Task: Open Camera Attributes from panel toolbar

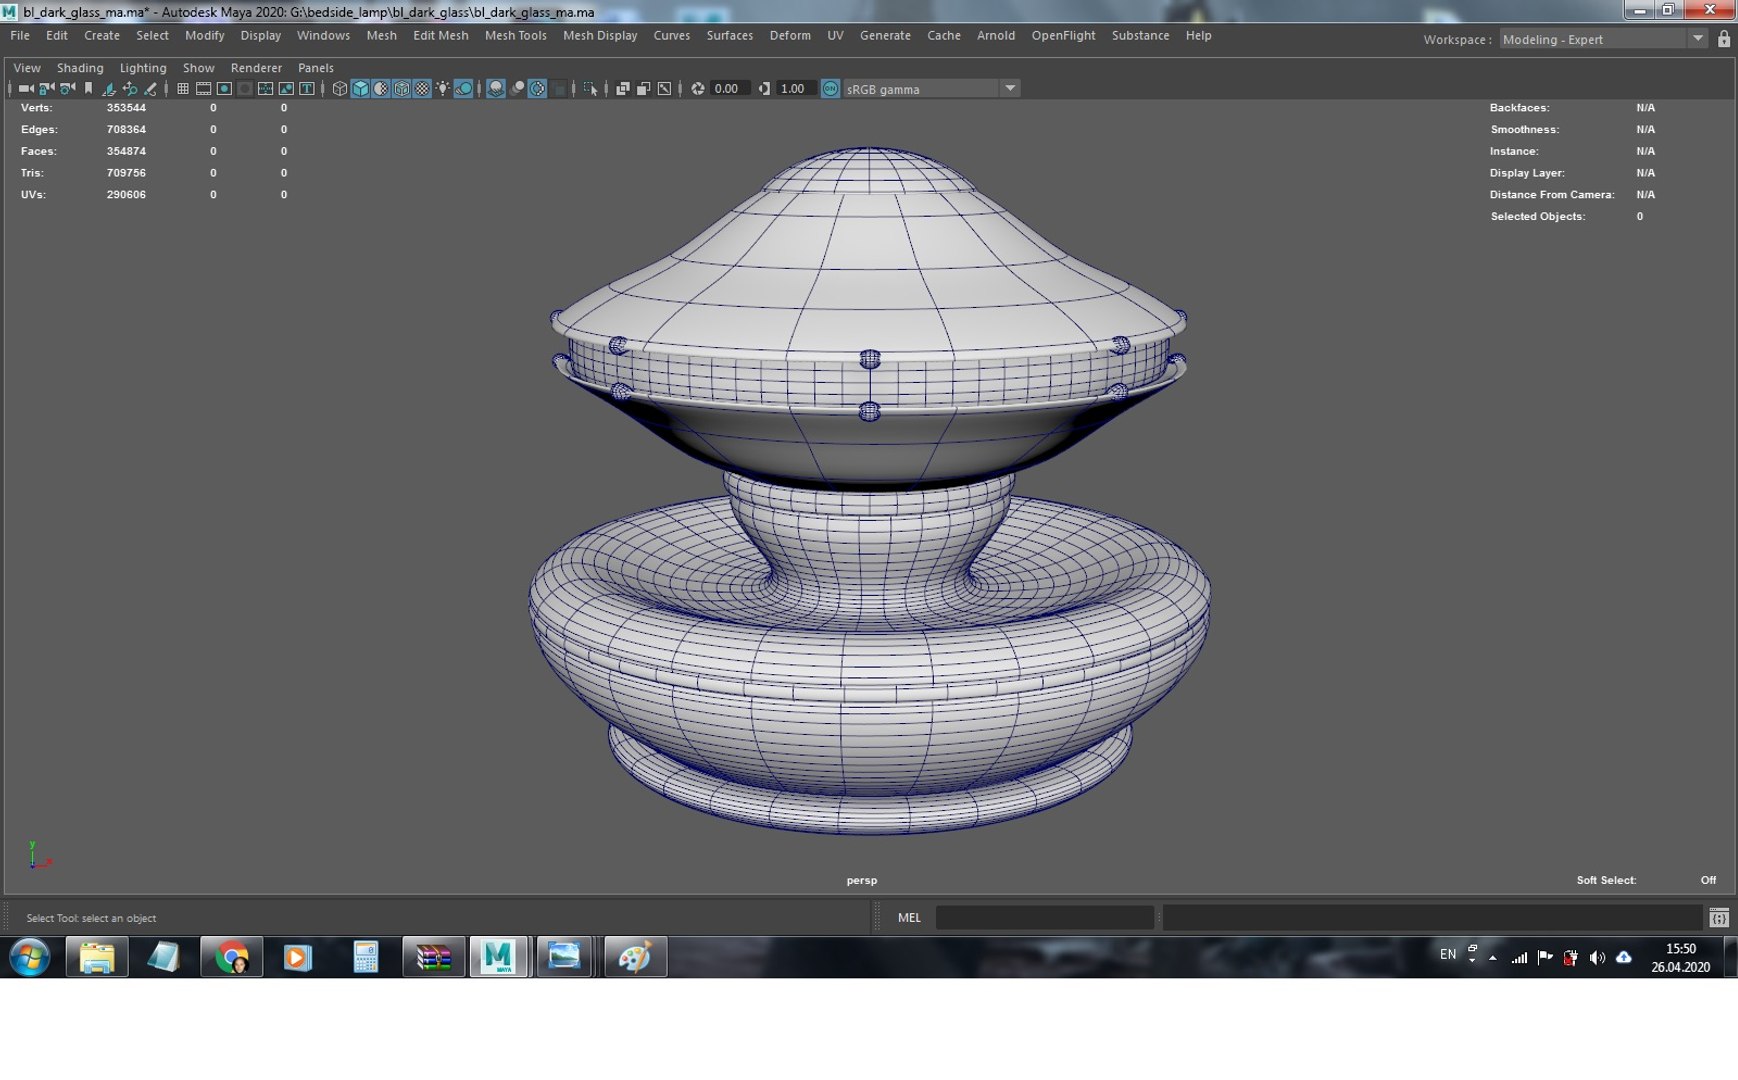Action: pos(67,89)
